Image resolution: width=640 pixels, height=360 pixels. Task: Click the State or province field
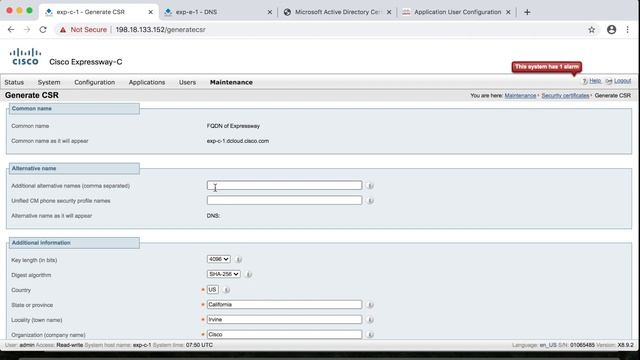click(x=284, y=304)
